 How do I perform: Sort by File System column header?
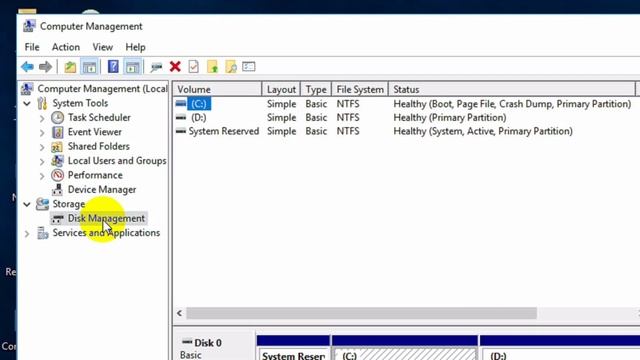[360, 89]
